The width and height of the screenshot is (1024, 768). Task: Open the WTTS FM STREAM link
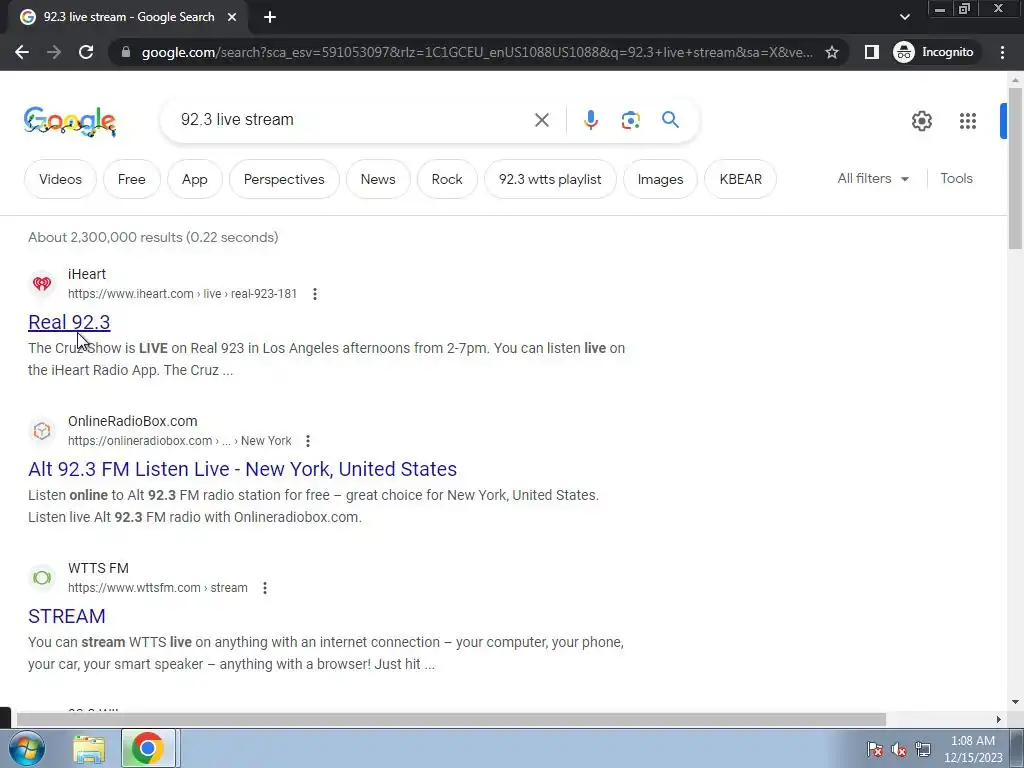coord(67,616)
